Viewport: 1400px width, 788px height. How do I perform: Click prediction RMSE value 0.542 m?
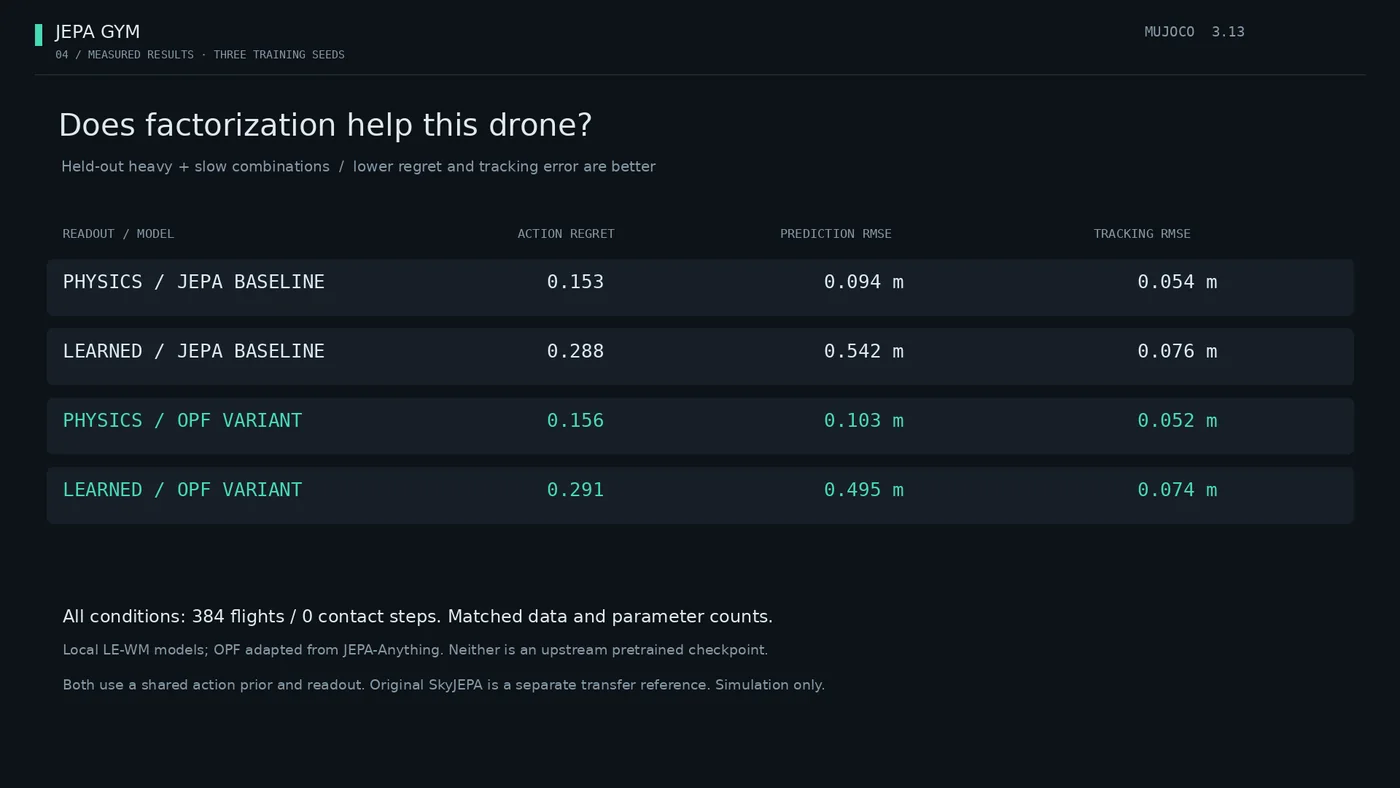(x=864, y=351)
